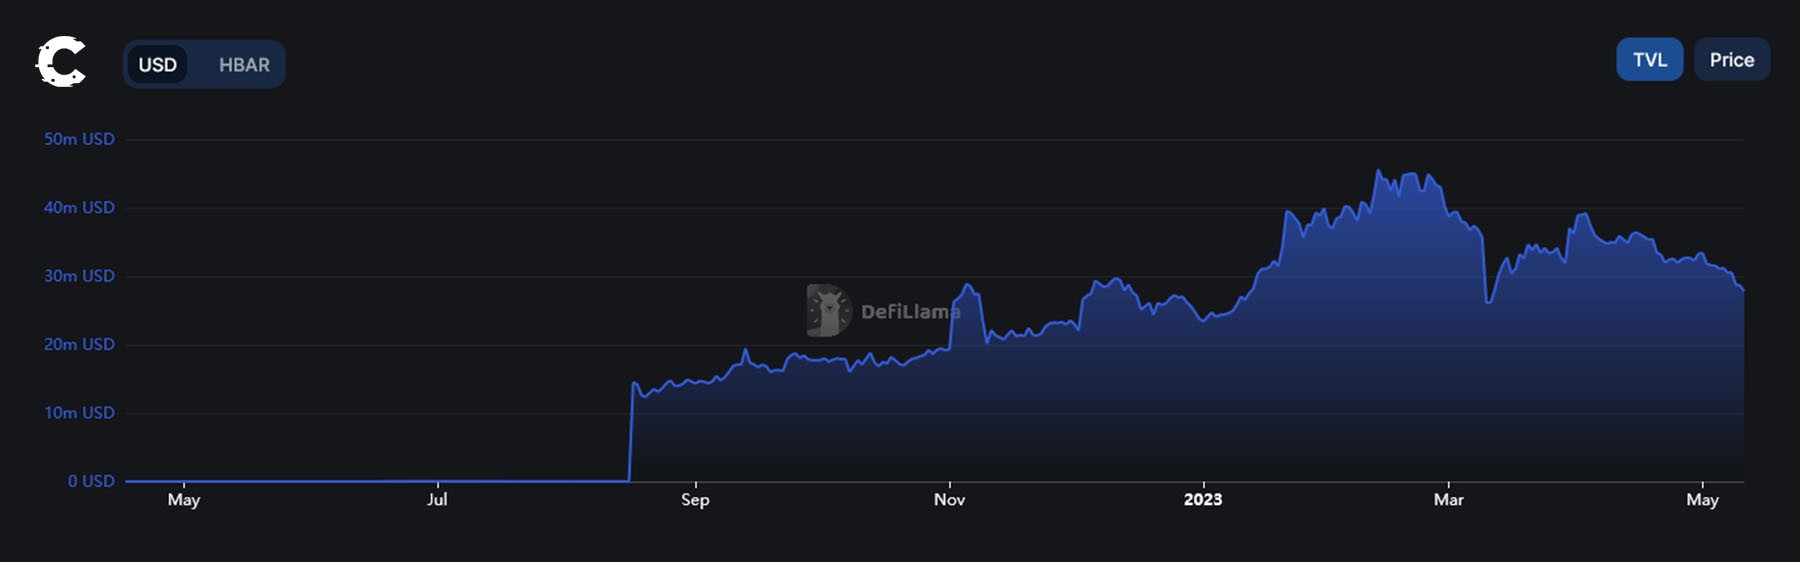The image size is (1800, 562).
Task: Show the Price chart
Action: tap(1731, 60)
